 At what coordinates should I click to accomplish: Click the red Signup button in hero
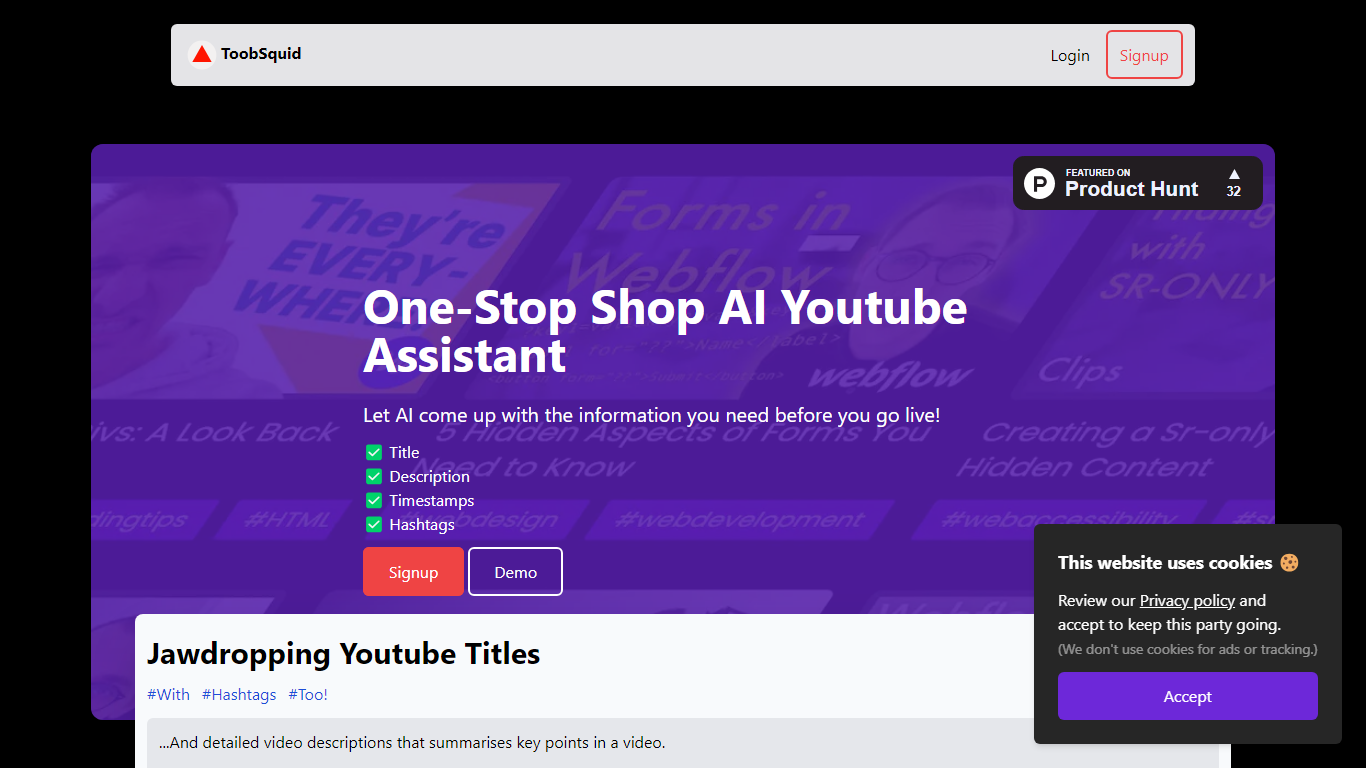(413, 572)
